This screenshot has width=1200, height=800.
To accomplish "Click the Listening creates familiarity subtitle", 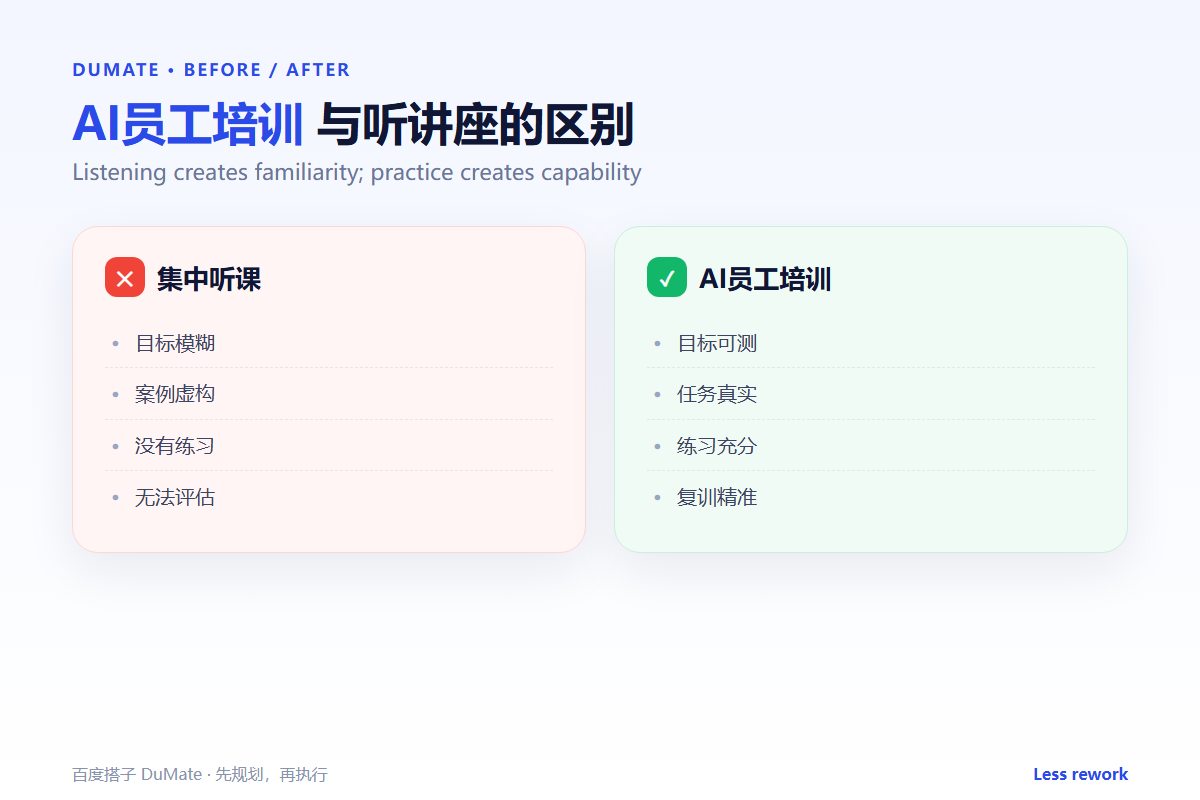I will click(357, 172).
